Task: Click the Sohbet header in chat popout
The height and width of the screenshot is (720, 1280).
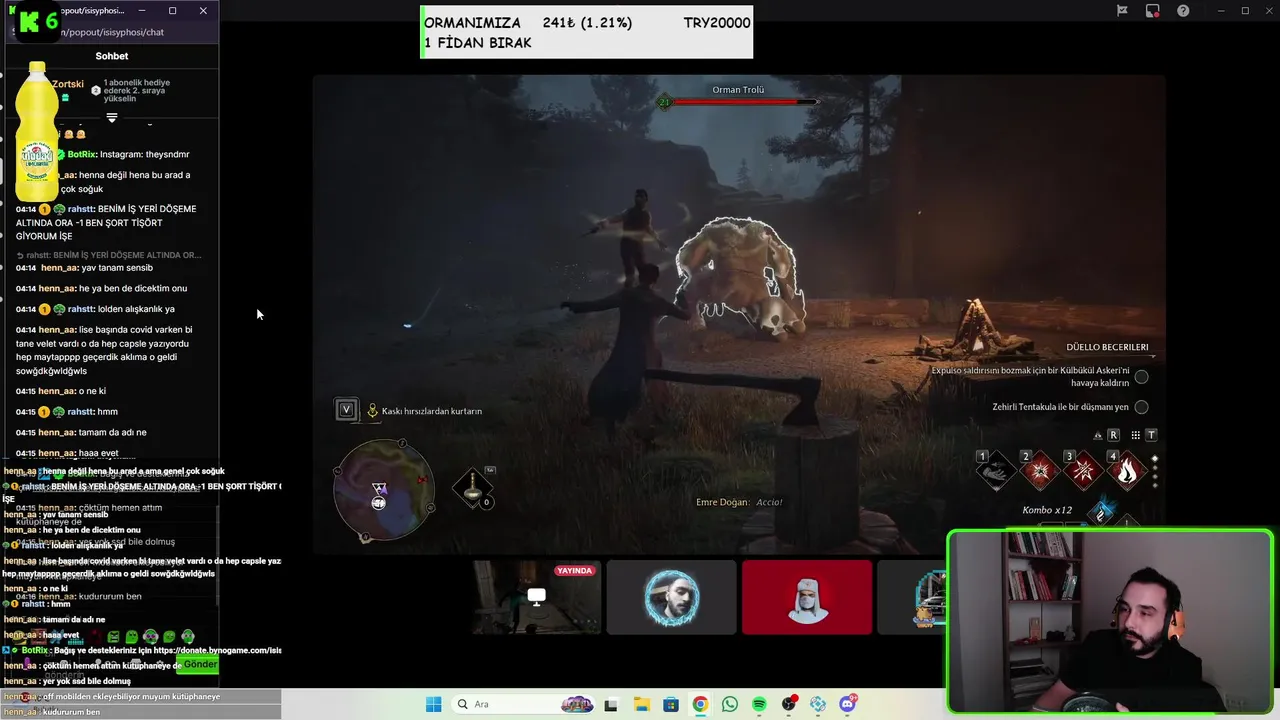Action: pos(112,56)
